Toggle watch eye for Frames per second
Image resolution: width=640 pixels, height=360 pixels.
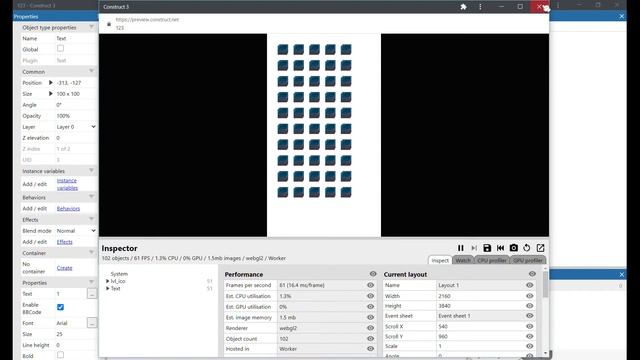click(x=370, y=285)
